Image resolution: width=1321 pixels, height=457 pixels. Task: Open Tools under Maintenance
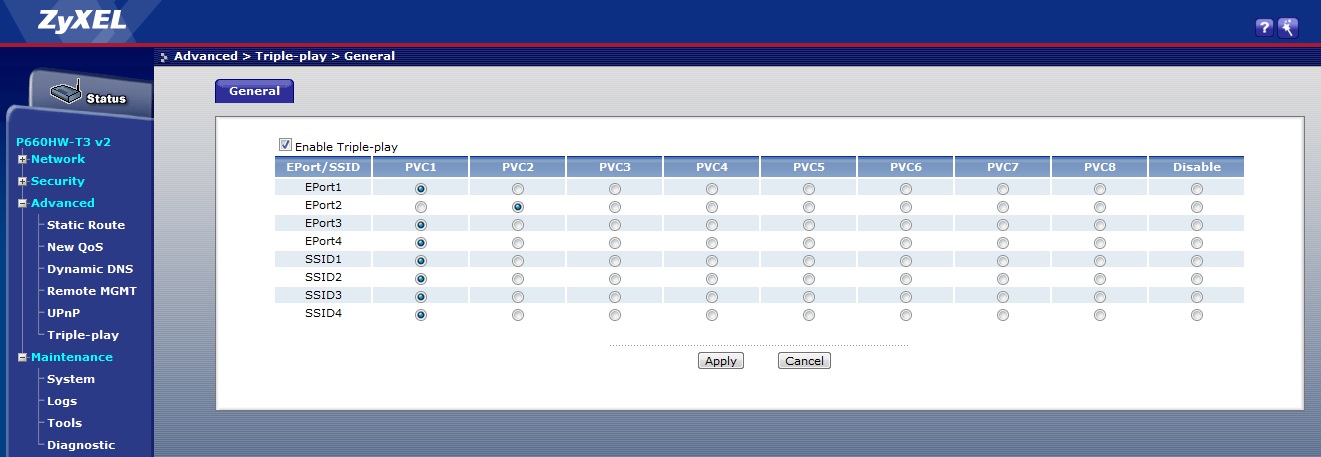65,423
